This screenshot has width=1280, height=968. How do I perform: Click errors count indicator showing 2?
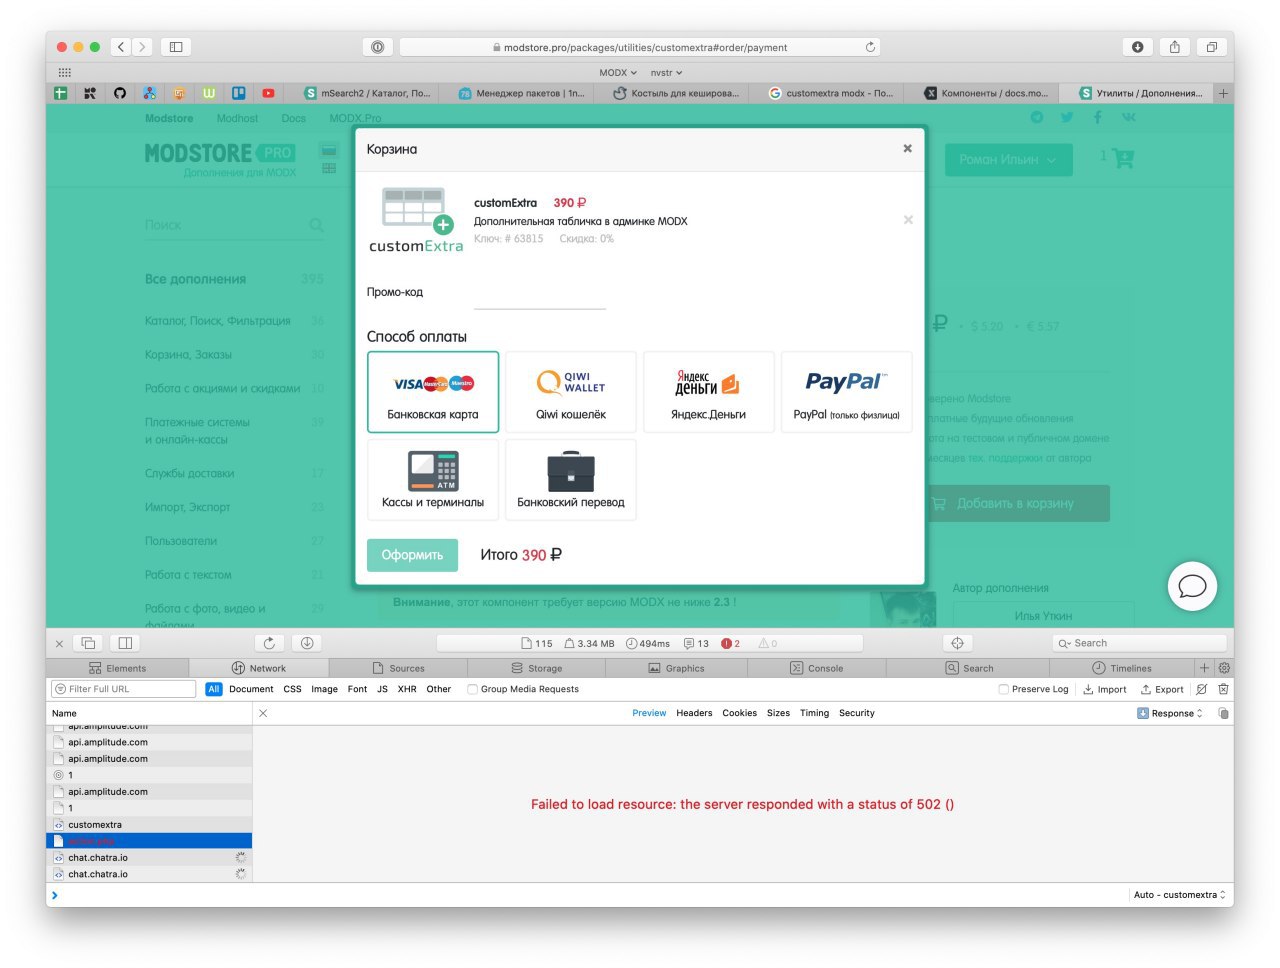(730, 644)
